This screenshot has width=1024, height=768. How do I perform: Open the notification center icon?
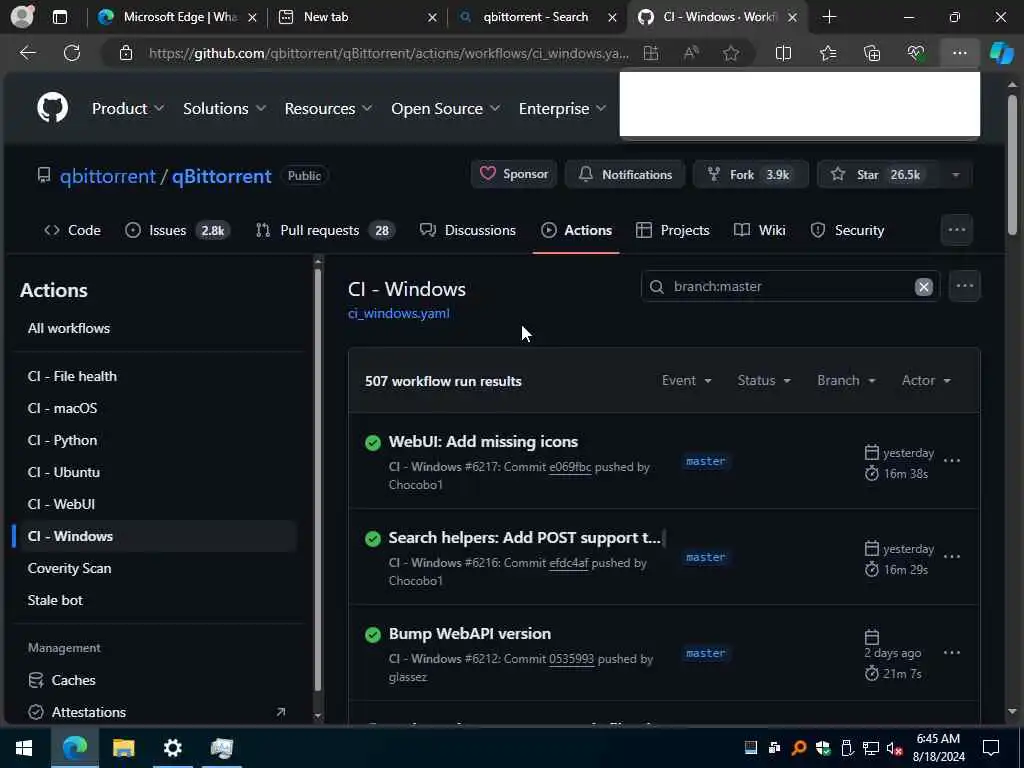(x=991, y=748)
